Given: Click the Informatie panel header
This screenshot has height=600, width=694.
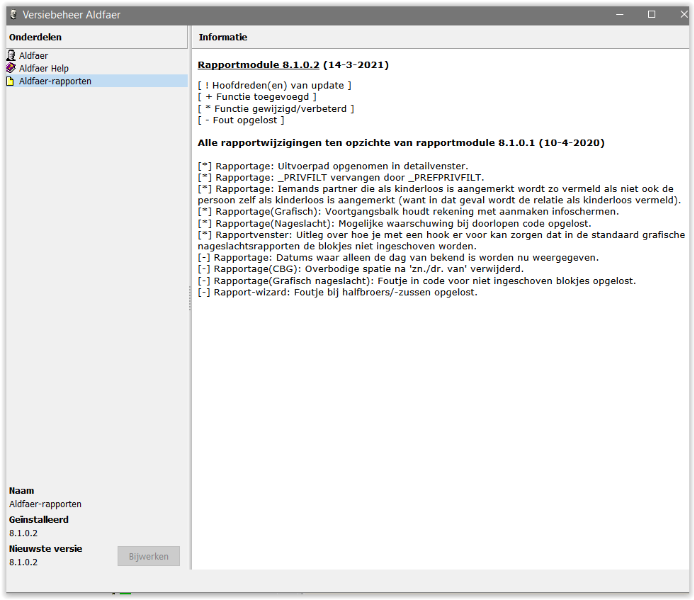Looking at the screenshot, I should [223, 37].
